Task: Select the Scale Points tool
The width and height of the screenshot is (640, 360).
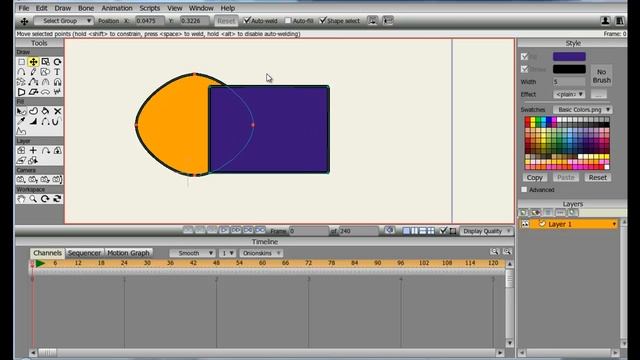Action: click(x=45, y=62)
